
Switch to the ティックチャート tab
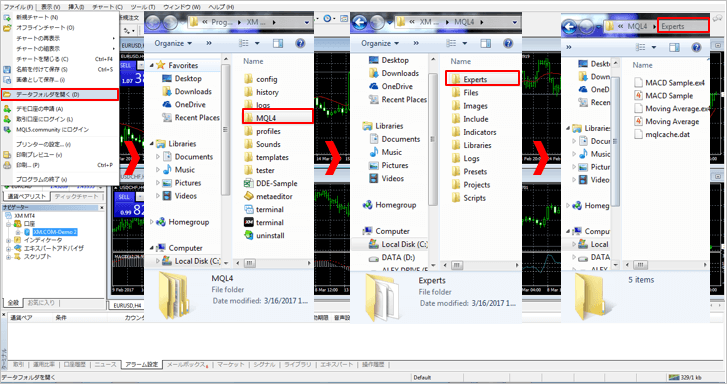point(77,197)
